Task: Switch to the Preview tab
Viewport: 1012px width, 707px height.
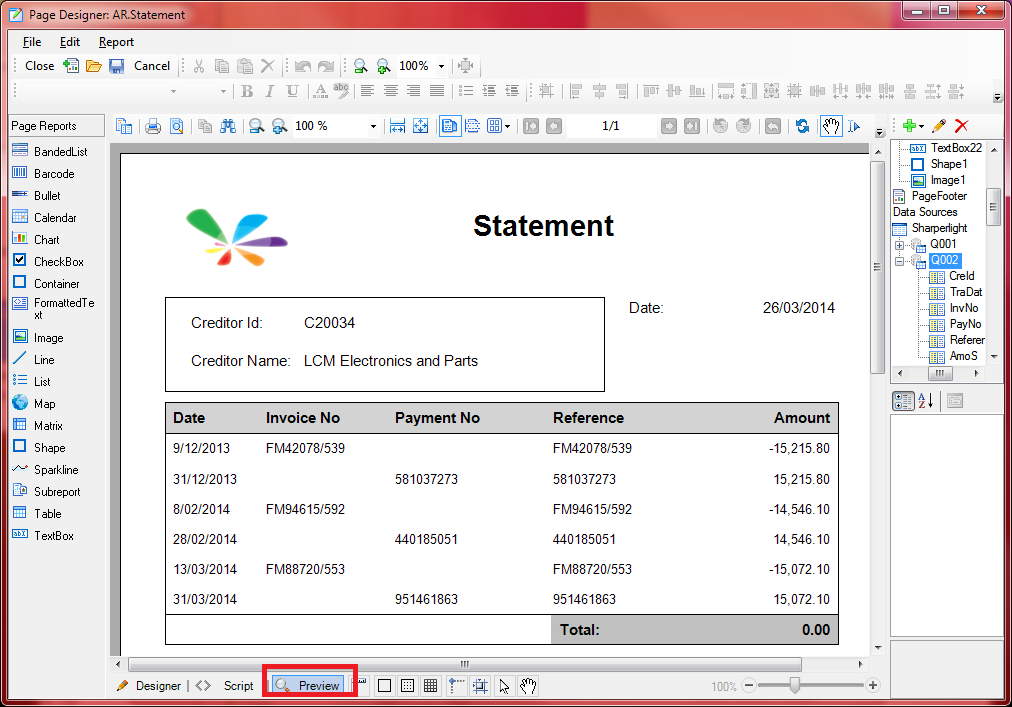Action: pyautogui.click(x=308, y=686)
